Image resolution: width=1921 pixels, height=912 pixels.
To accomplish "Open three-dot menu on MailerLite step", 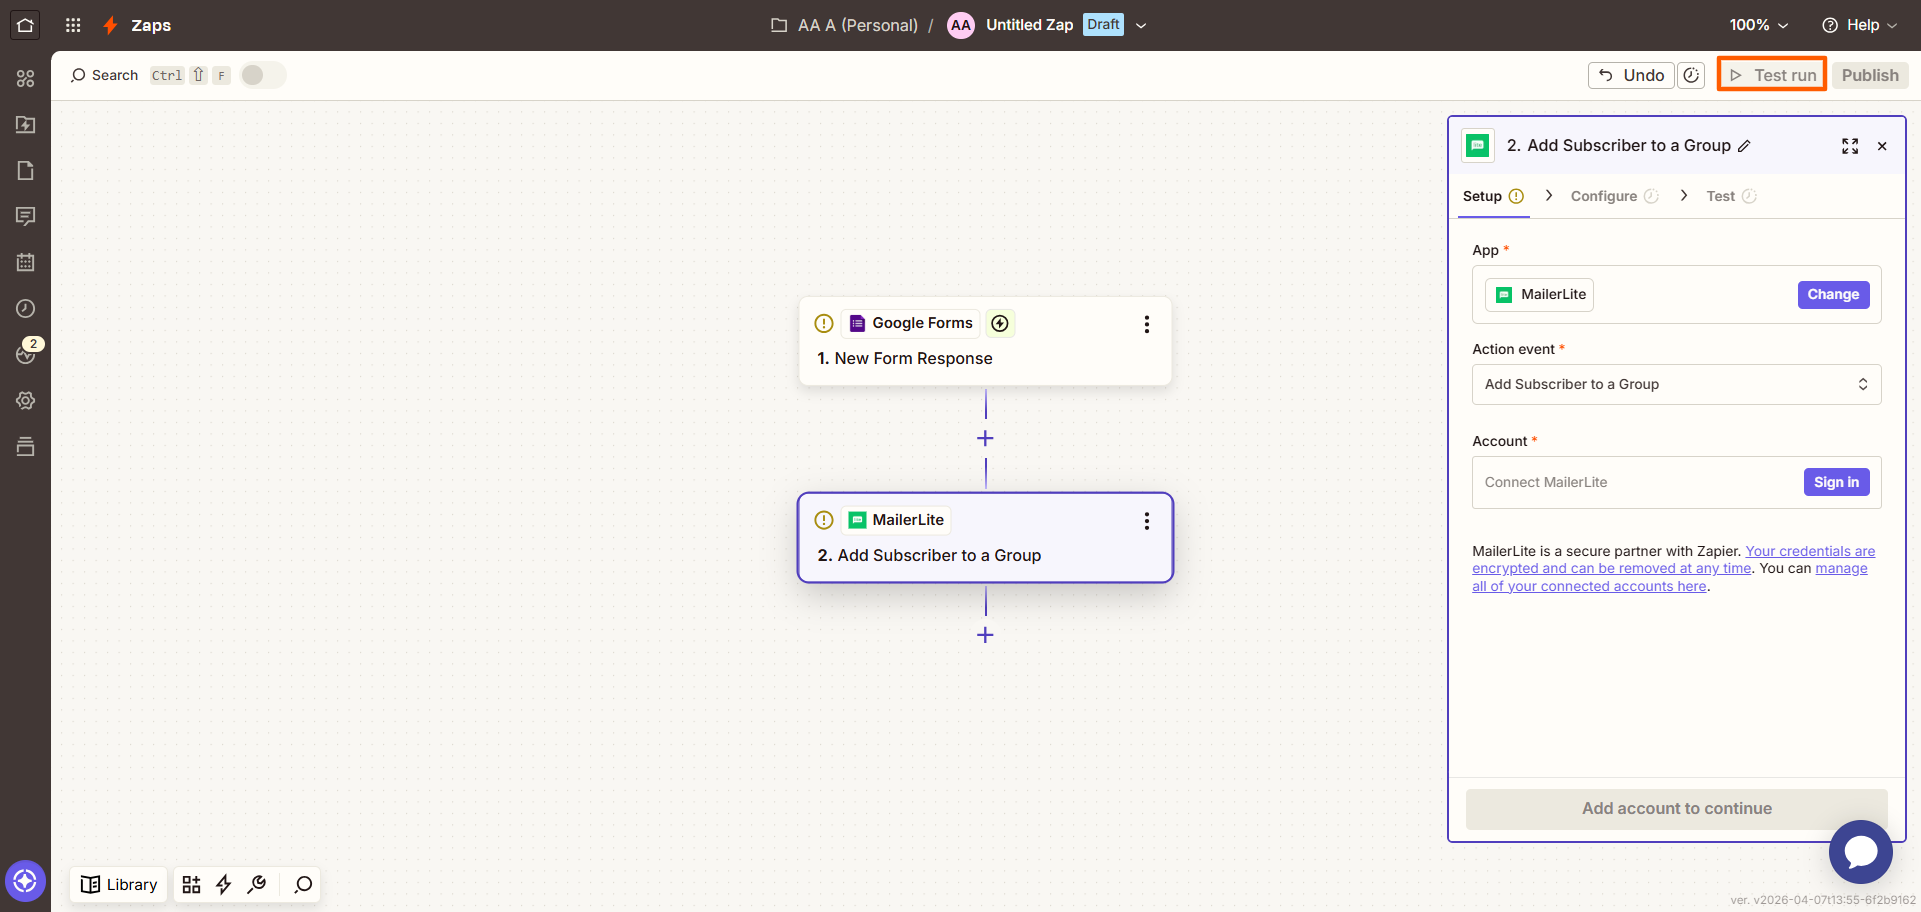I will pos(1147,521).
